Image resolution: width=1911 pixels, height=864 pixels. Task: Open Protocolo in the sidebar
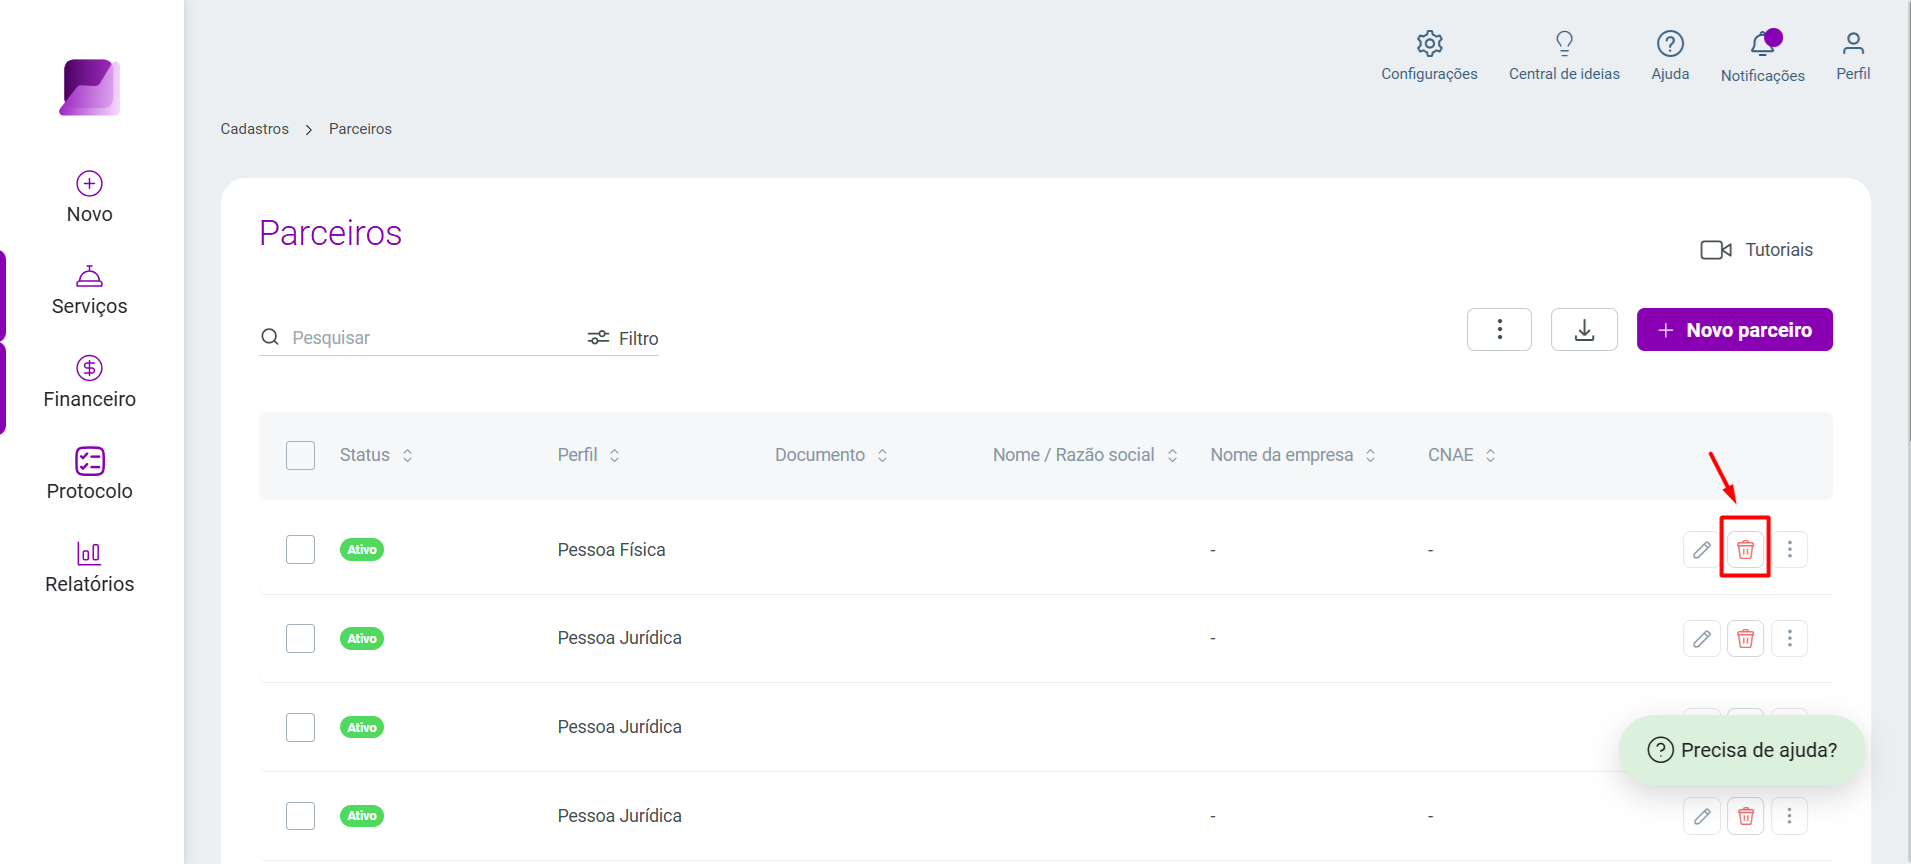pos(90,475)
